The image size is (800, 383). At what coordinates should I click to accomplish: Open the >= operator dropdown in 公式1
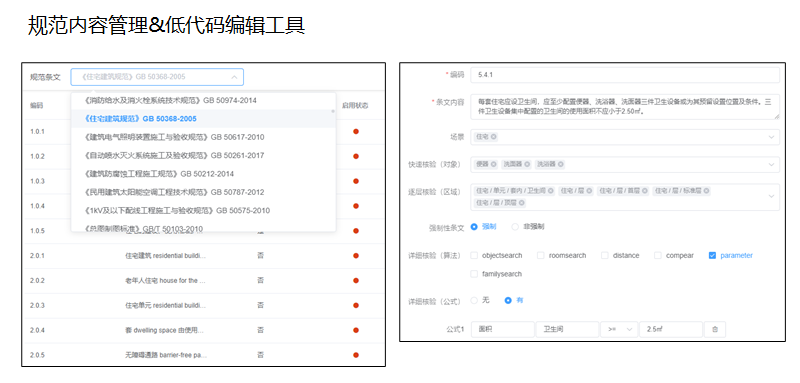point(619,329)
